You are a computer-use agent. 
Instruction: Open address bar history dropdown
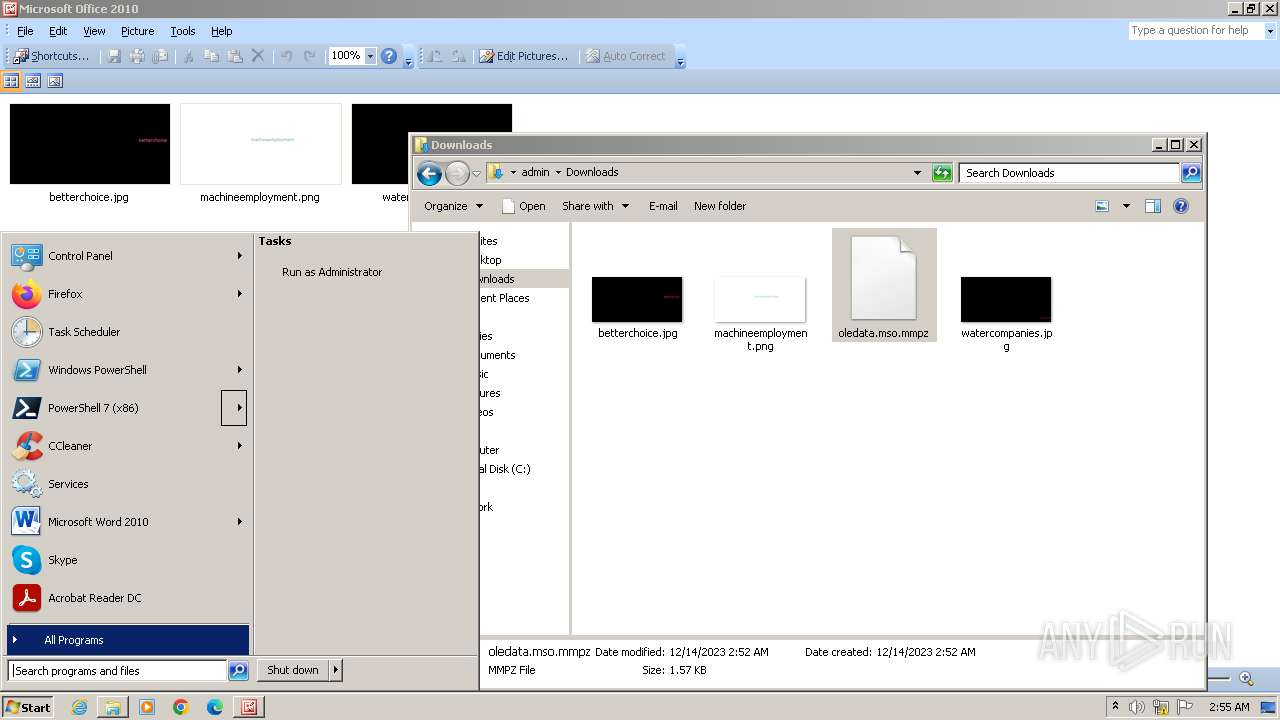(917, 173)
